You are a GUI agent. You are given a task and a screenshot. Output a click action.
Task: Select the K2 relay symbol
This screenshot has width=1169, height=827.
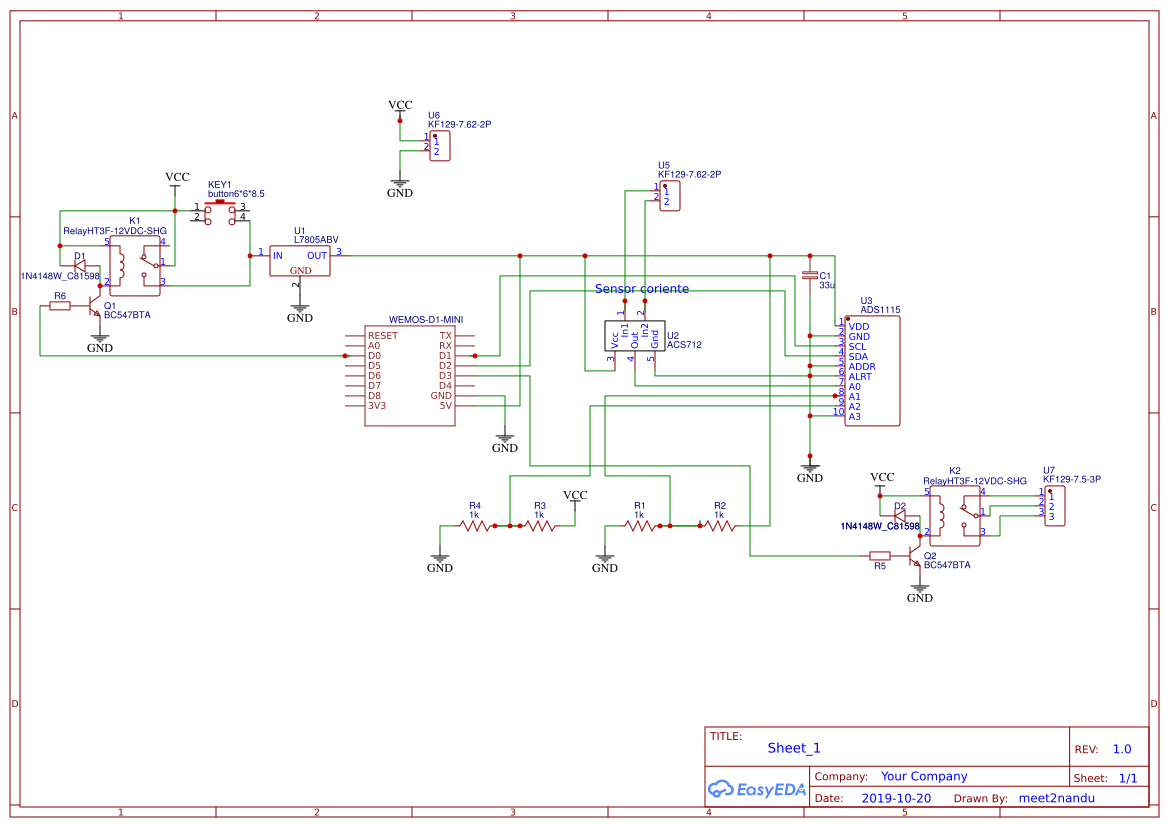(x=955, y=516)
